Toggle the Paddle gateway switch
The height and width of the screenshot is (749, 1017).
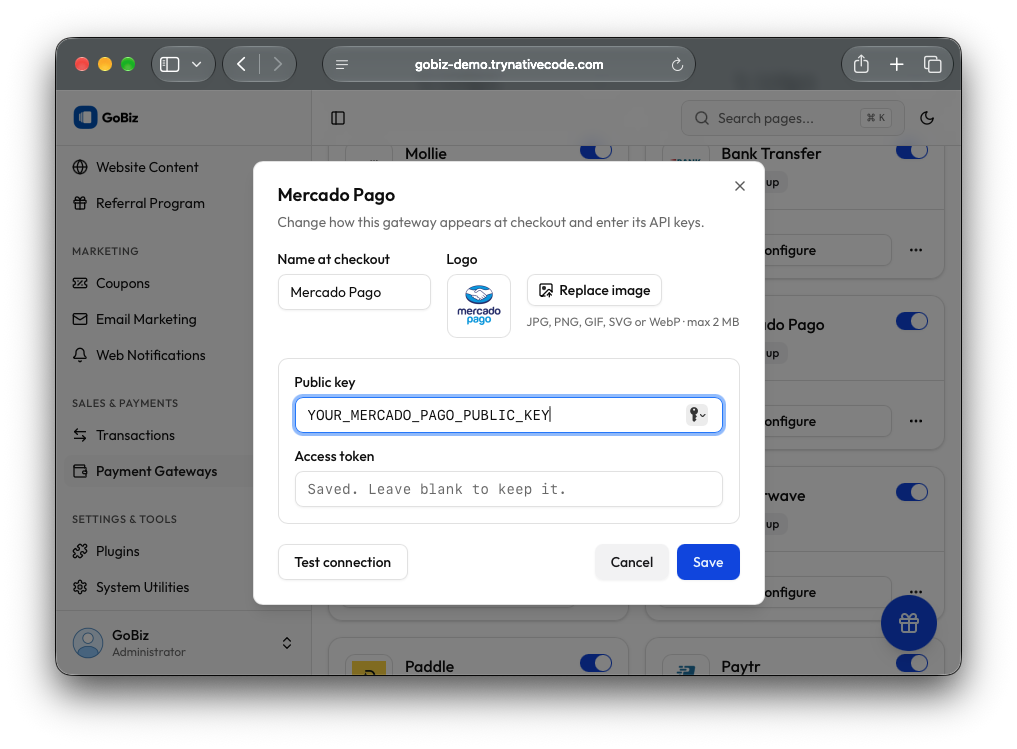[595, 663]
